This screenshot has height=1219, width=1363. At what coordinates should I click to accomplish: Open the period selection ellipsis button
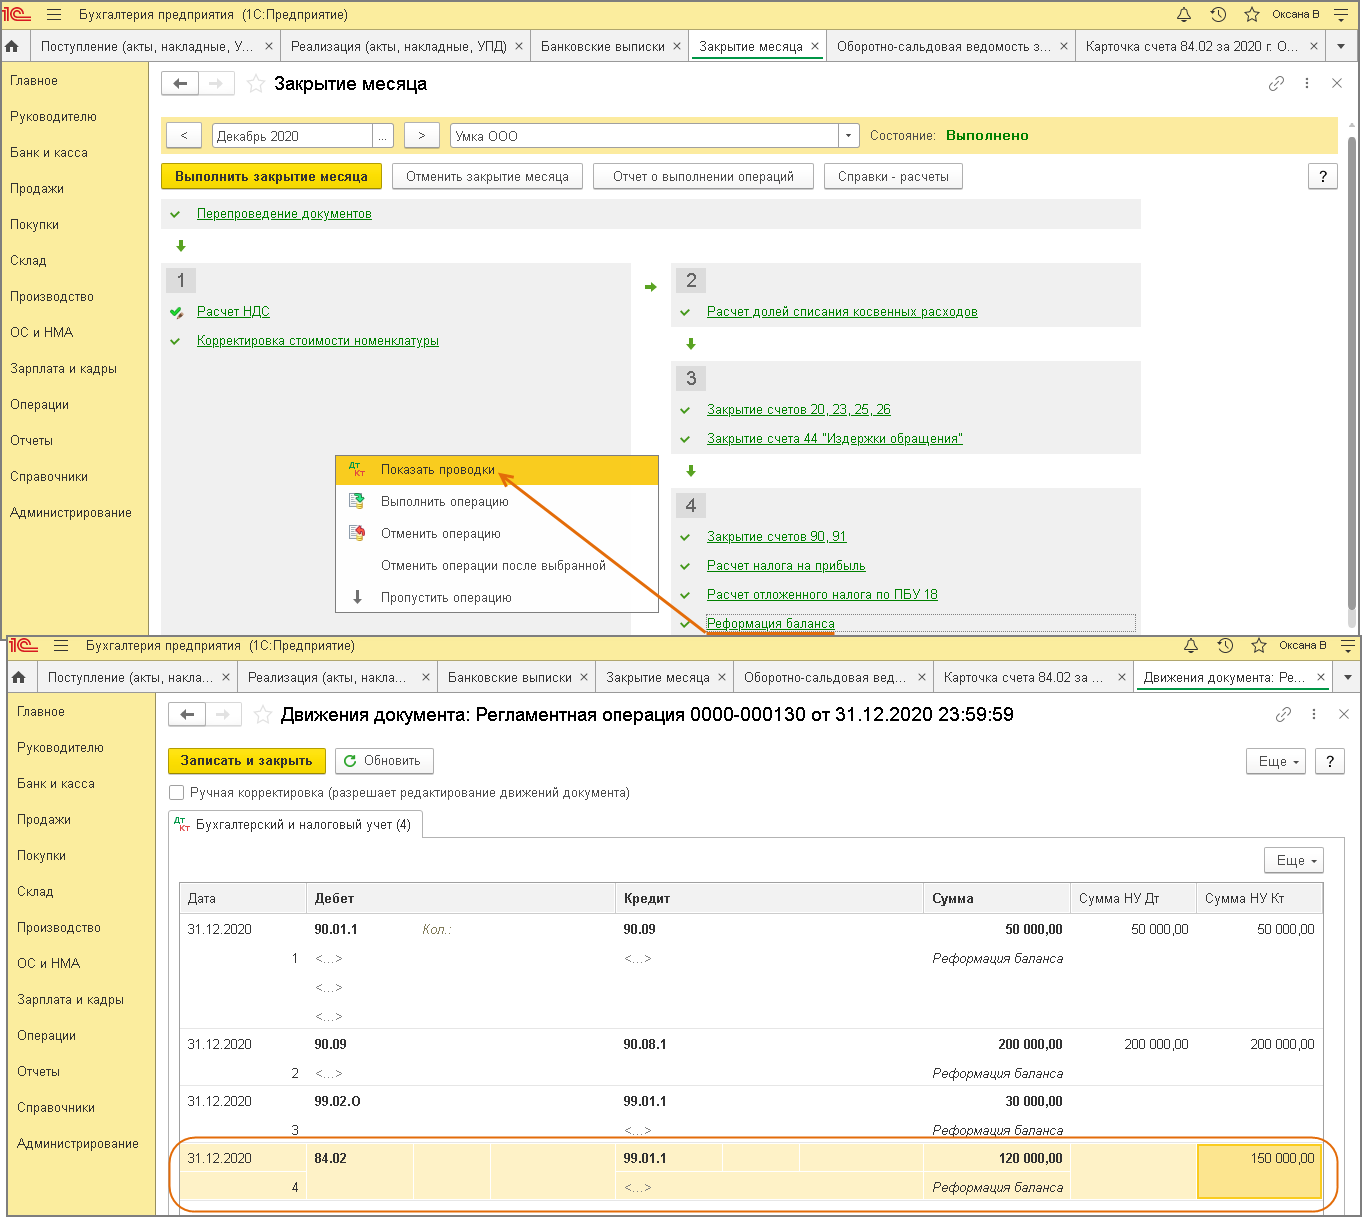(383, 136)
